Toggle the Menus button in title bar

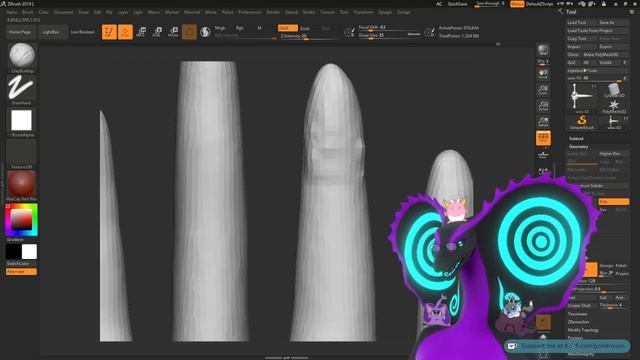517,4
